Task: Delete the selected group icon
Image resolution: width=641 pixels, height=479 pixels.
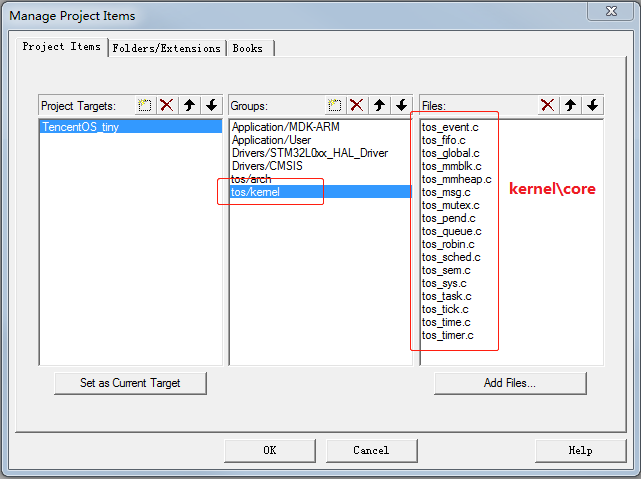Action: click(x=357, y=105)
